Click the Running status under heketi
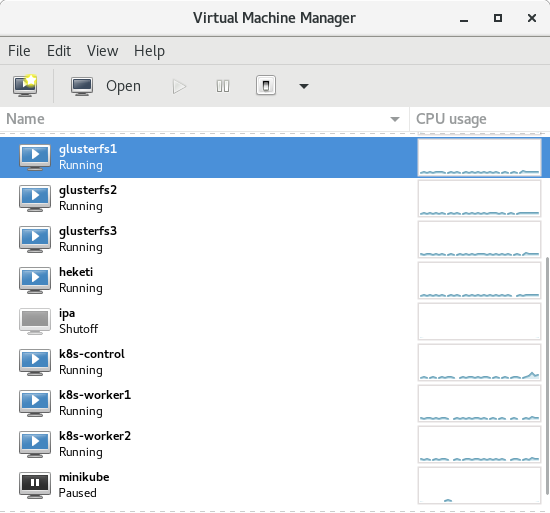 click(x=81, y=288)
